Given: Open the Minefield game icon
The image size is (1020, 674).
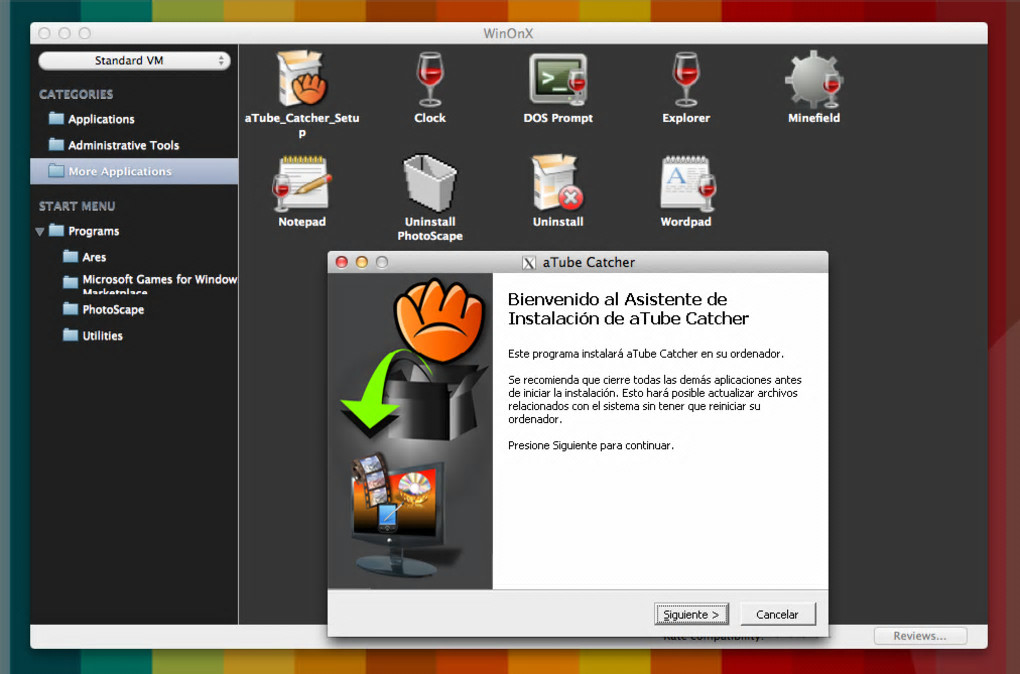Looking at the screenshot, I should coord(814,79).
